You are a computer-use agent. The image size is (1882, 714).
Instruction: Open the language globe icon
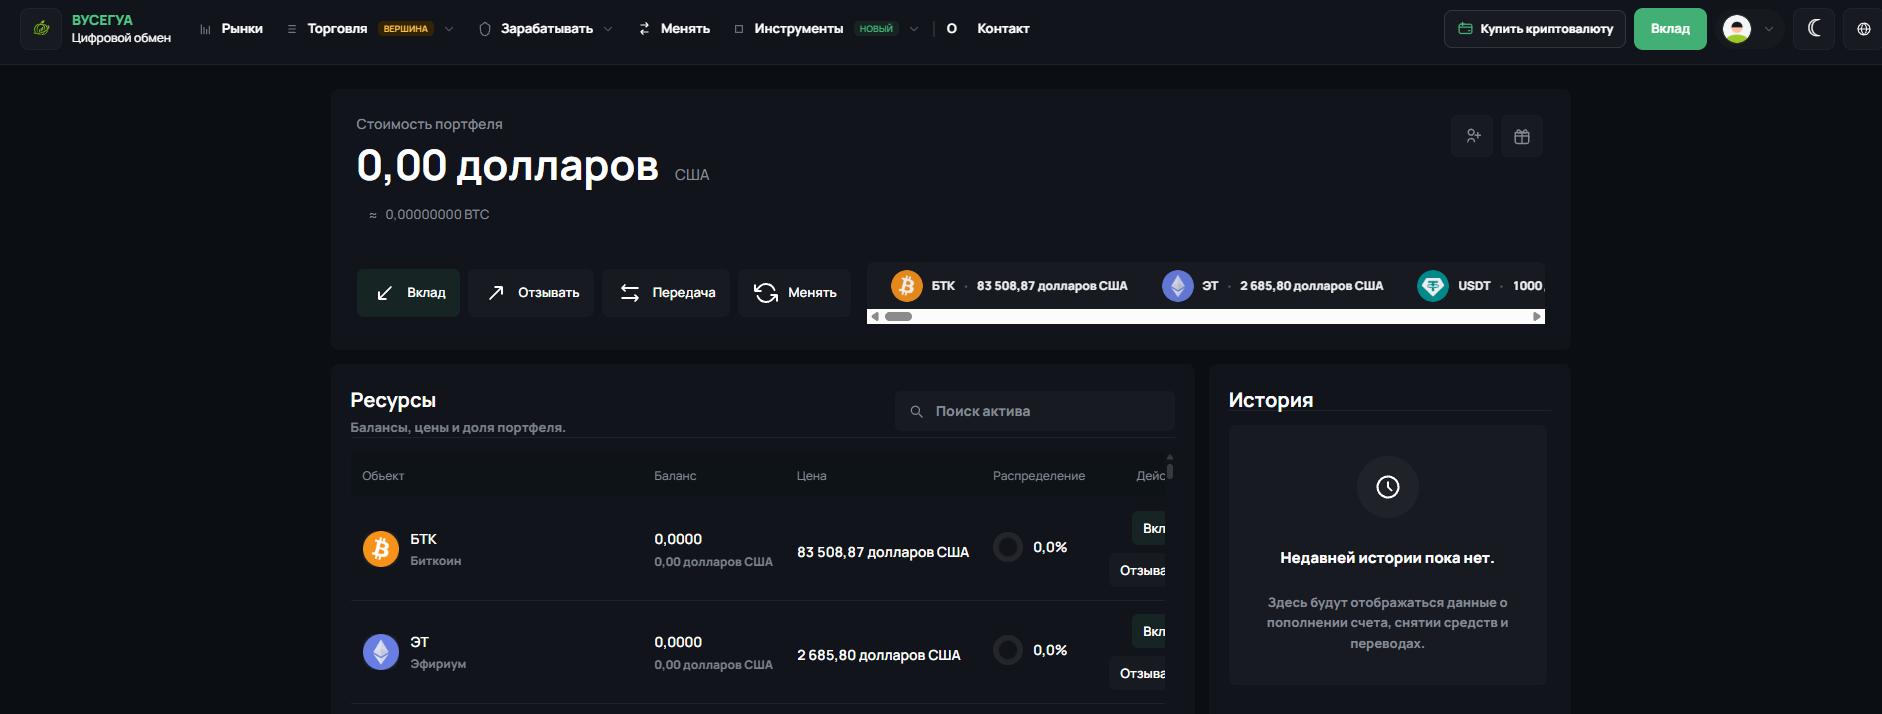click(x=1863, y=29)
